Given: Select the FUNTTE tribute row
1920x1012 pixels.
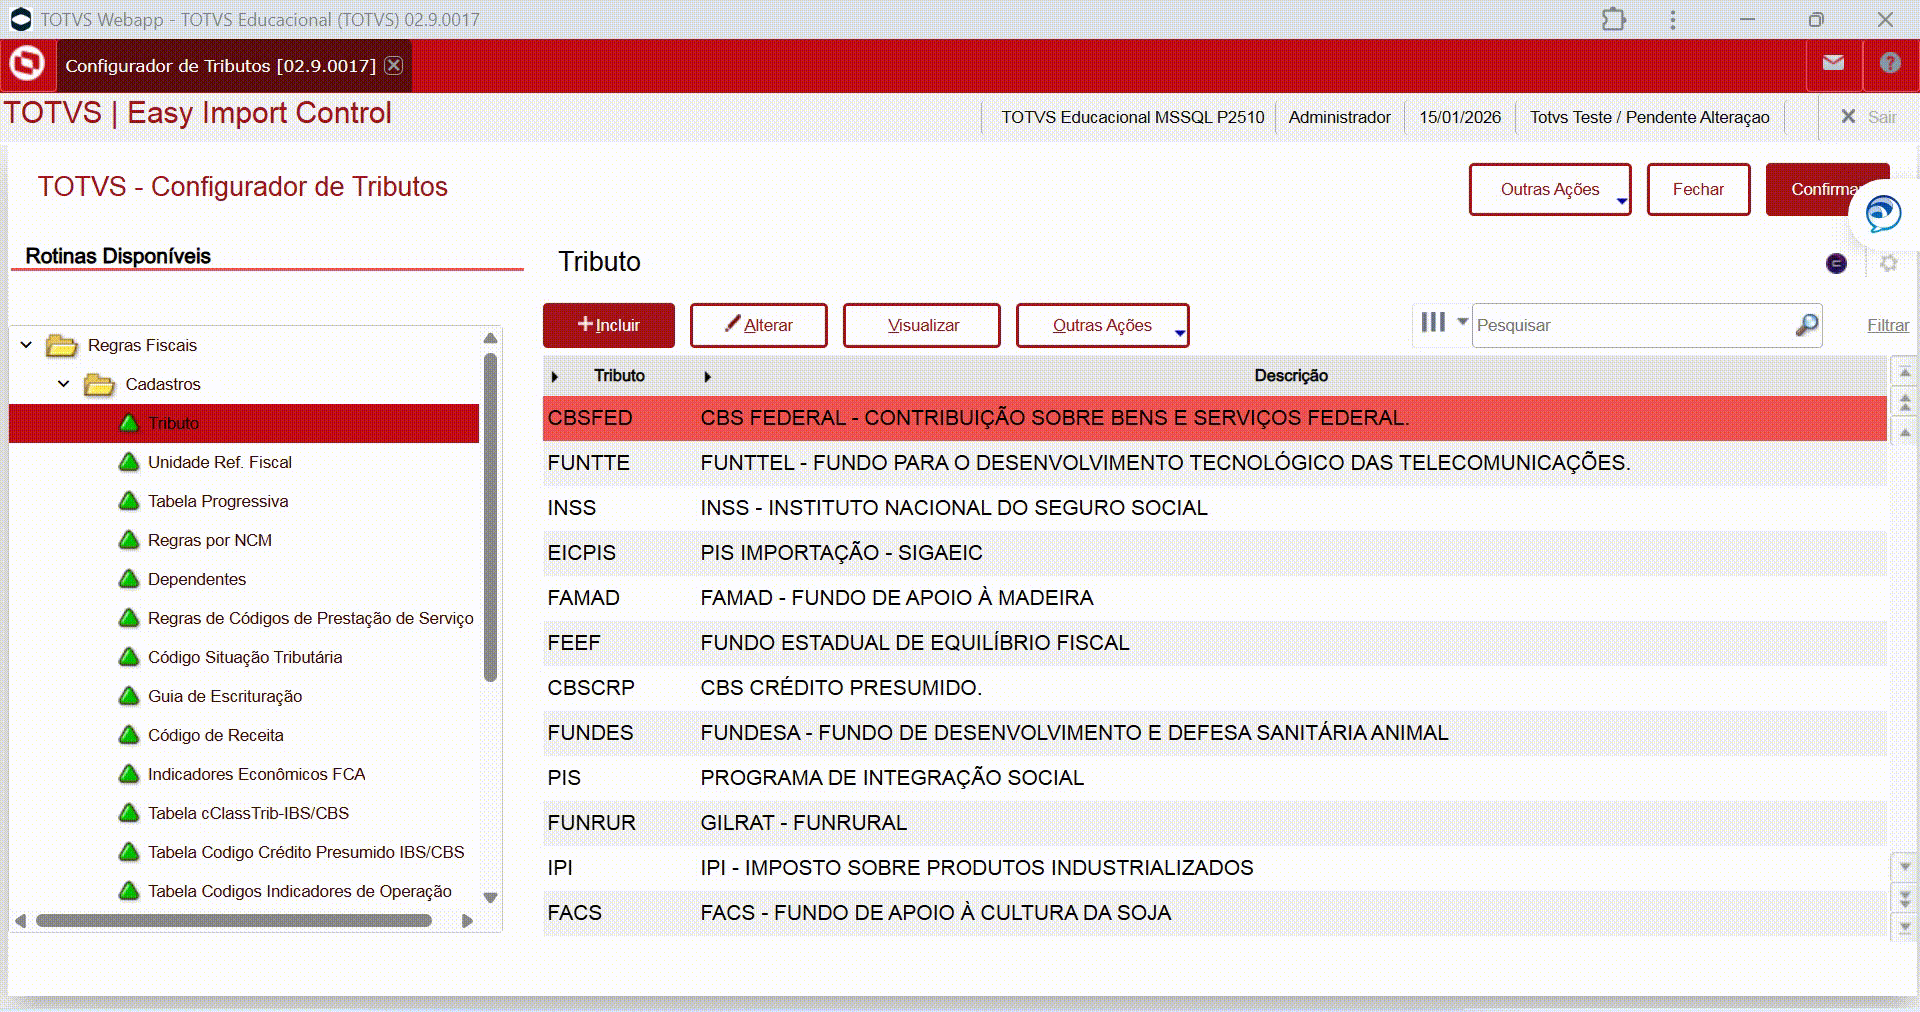Looking at the screenshot, I should coord(1215,463).
